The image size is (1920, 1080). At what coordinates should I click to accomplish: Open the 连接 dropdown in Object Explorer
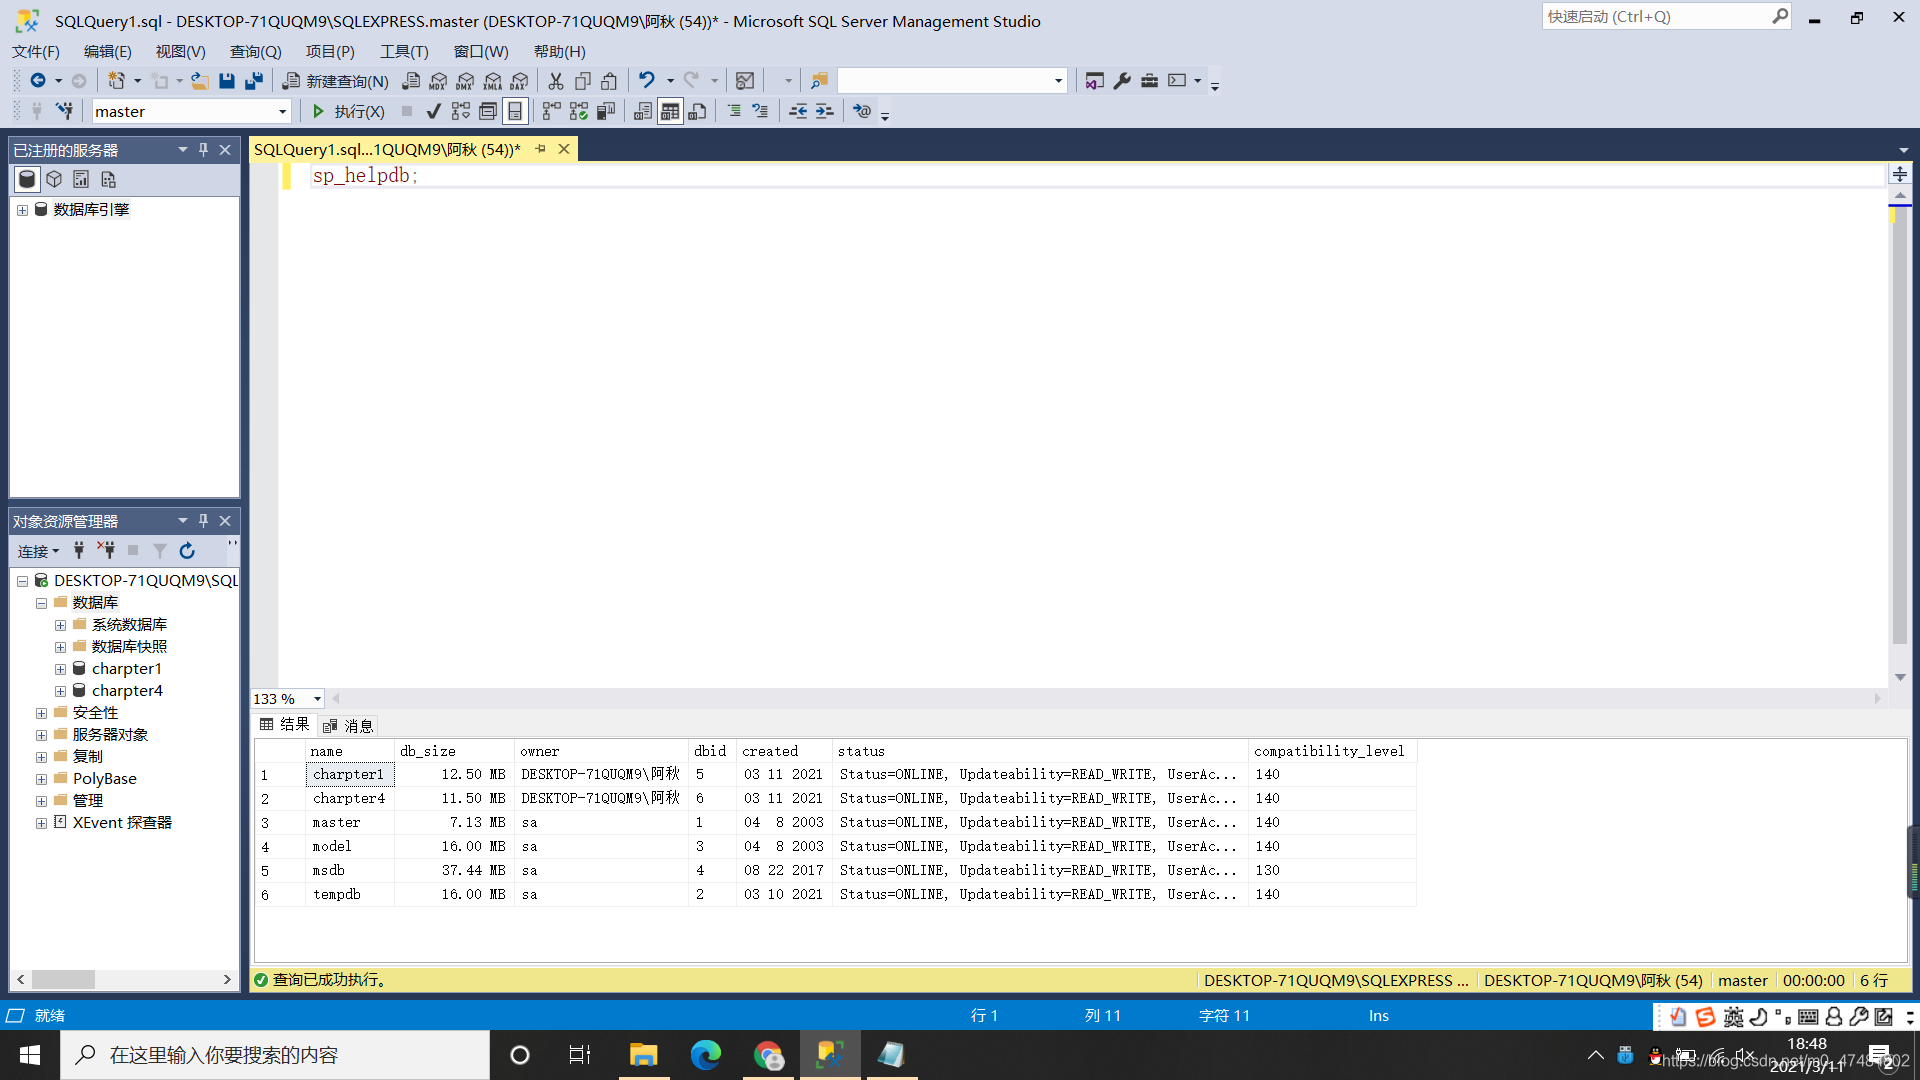(x=38, y=551)
